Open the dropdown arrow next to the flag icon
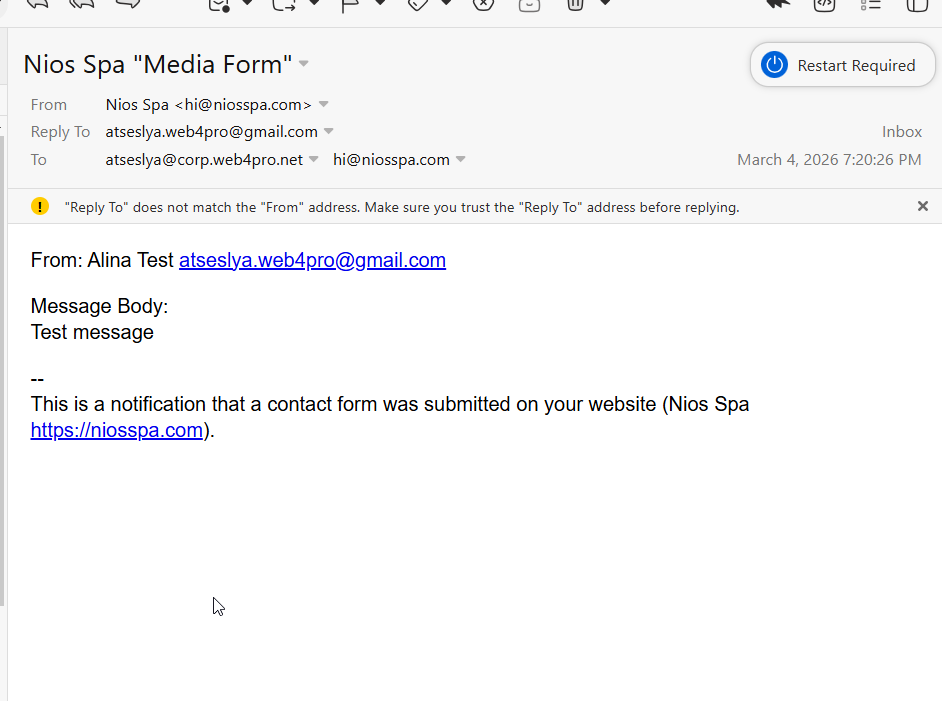 (x=380, y=4)
